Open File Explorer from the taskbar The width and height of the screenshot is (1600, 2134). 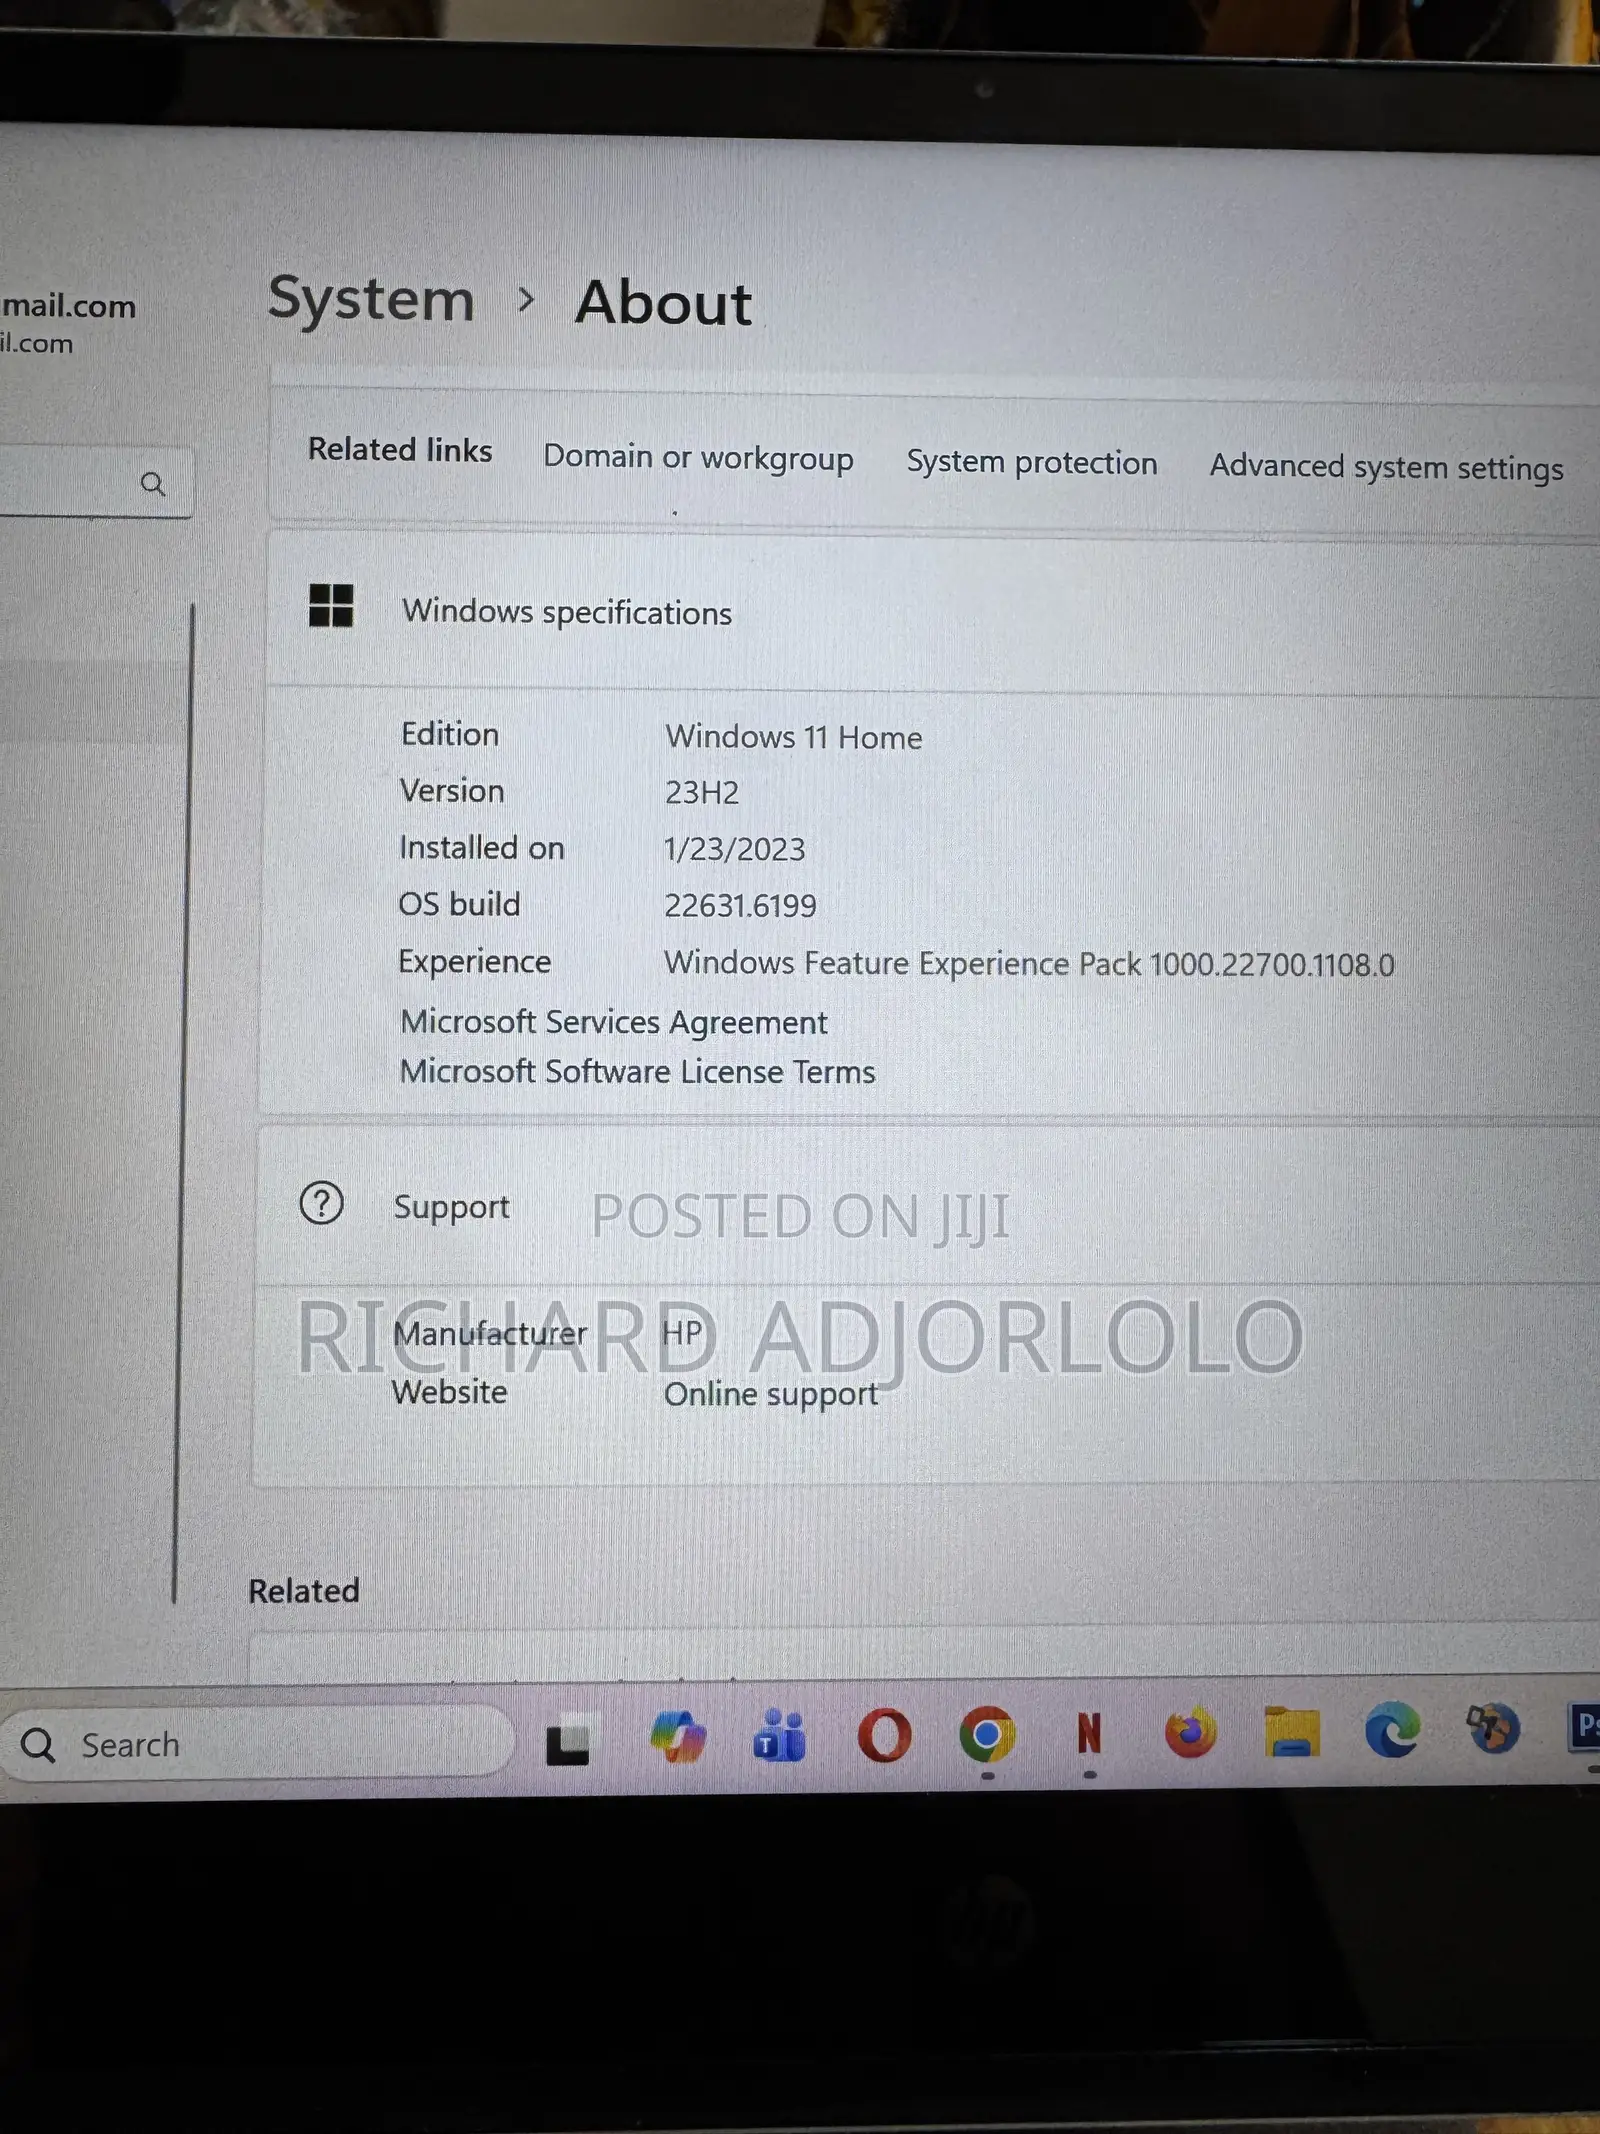pyautogui.click(x=1291, y=1731)
